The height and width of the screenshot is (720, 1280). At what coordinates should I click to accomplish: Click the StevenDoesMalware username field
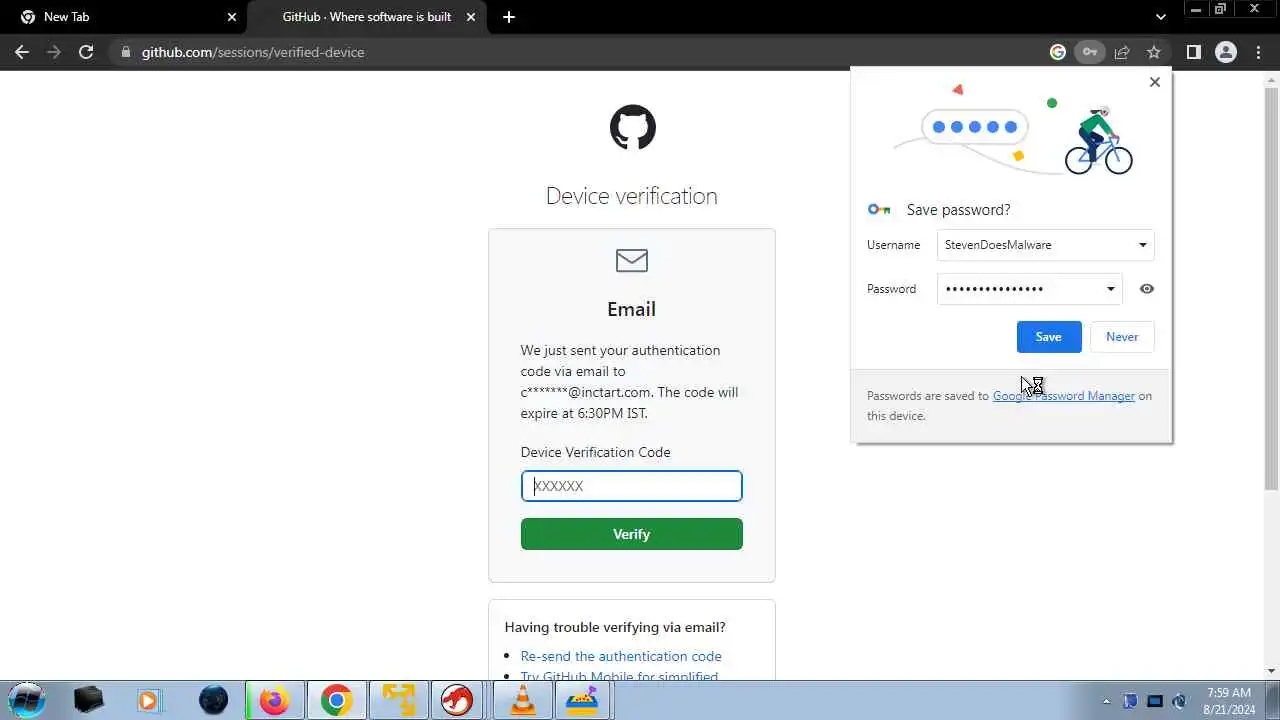(1046, 245)
